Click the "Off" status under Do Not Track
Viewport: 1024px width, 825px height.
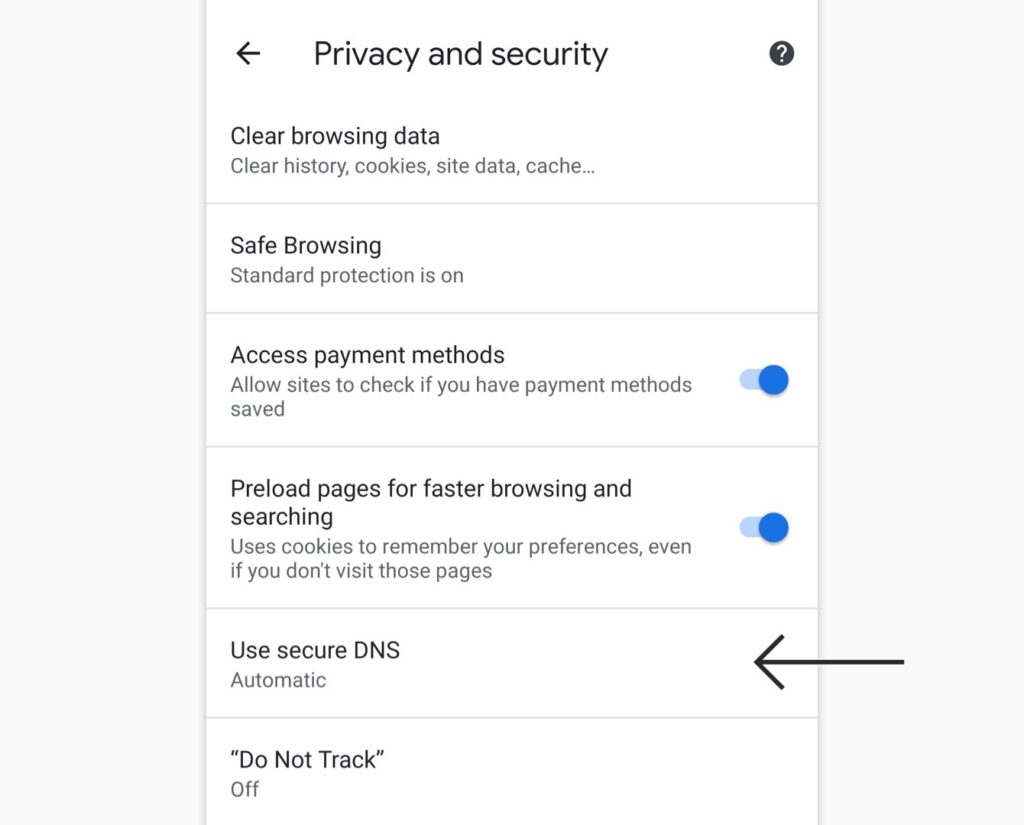pyautogui.click(x=245, y=789)
